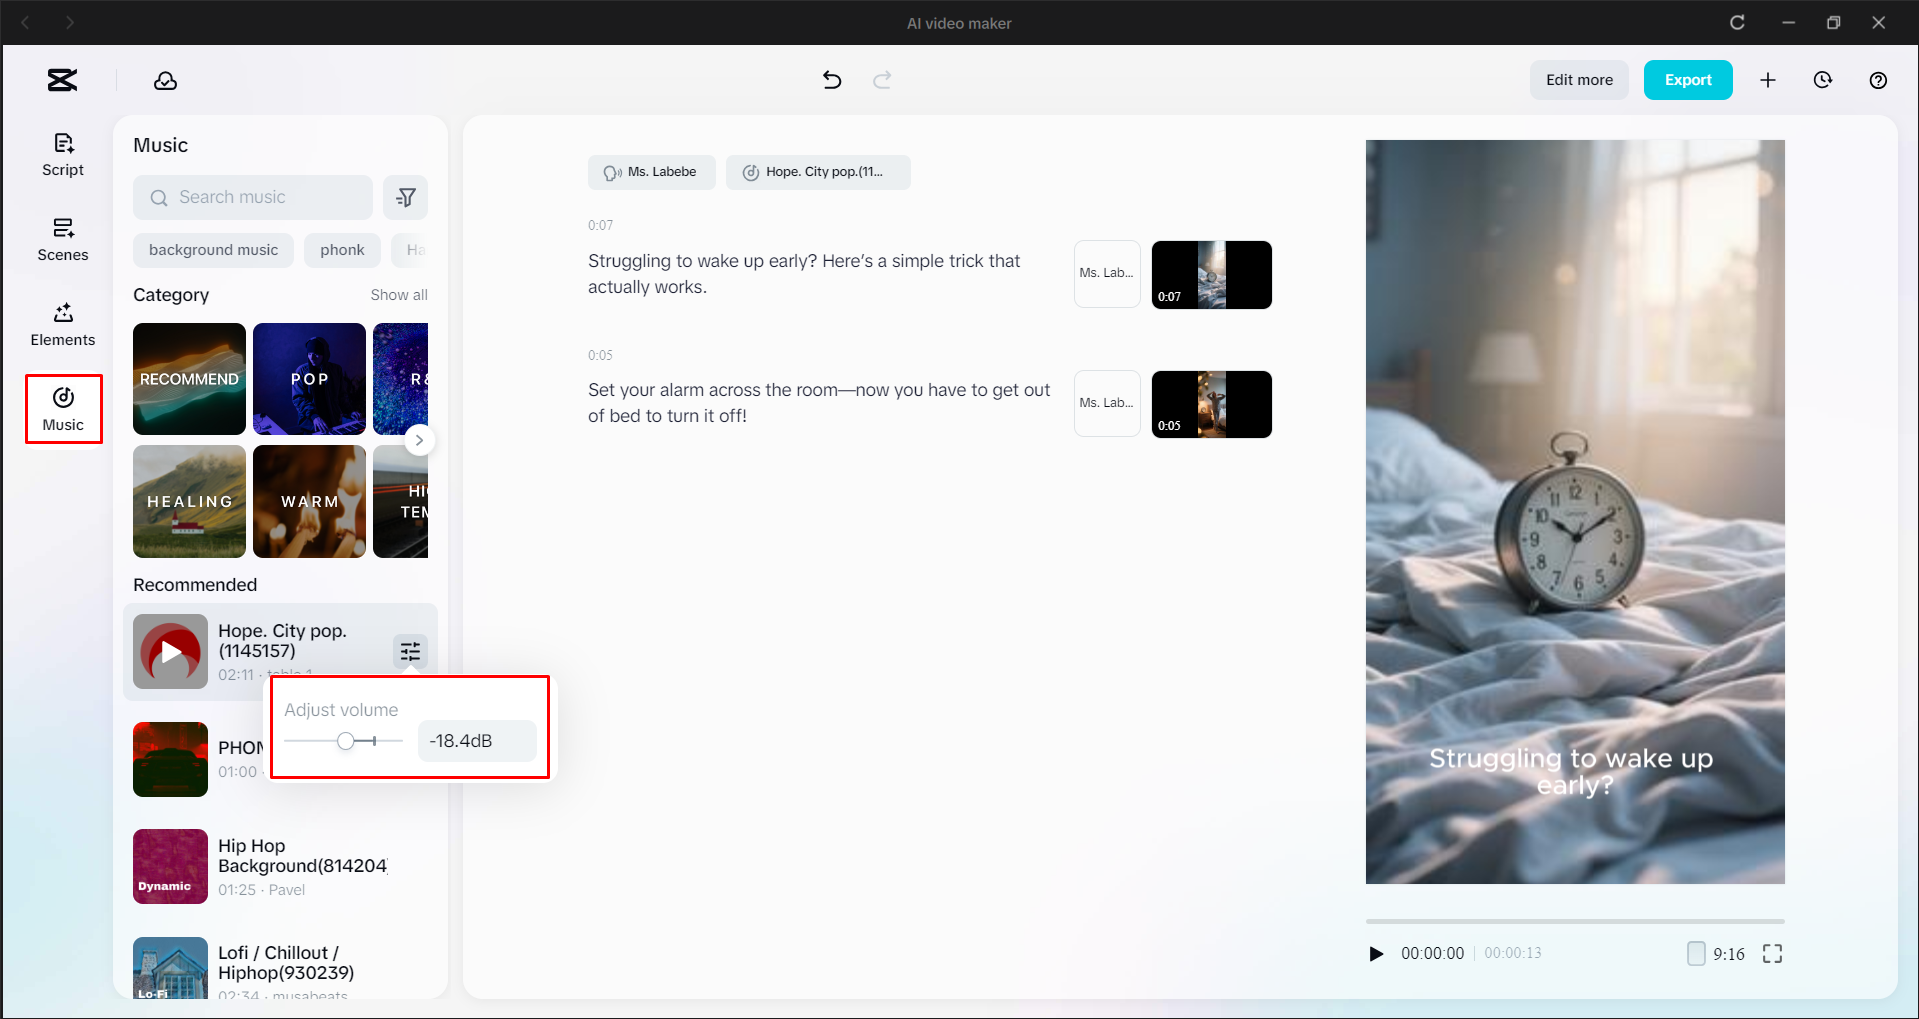
Task: Click the Export button
Action: point(1687,80)
